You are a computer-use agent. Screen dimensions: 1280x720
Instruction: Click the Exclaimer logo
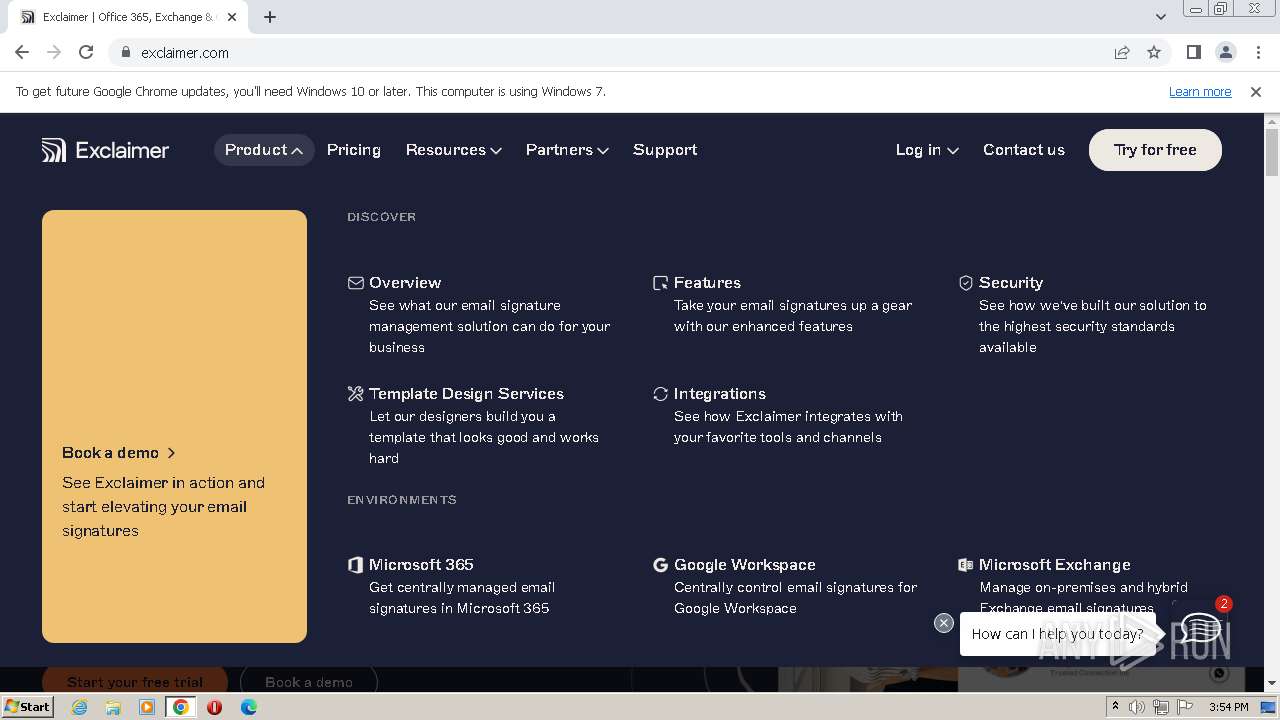tap(105, 150)
